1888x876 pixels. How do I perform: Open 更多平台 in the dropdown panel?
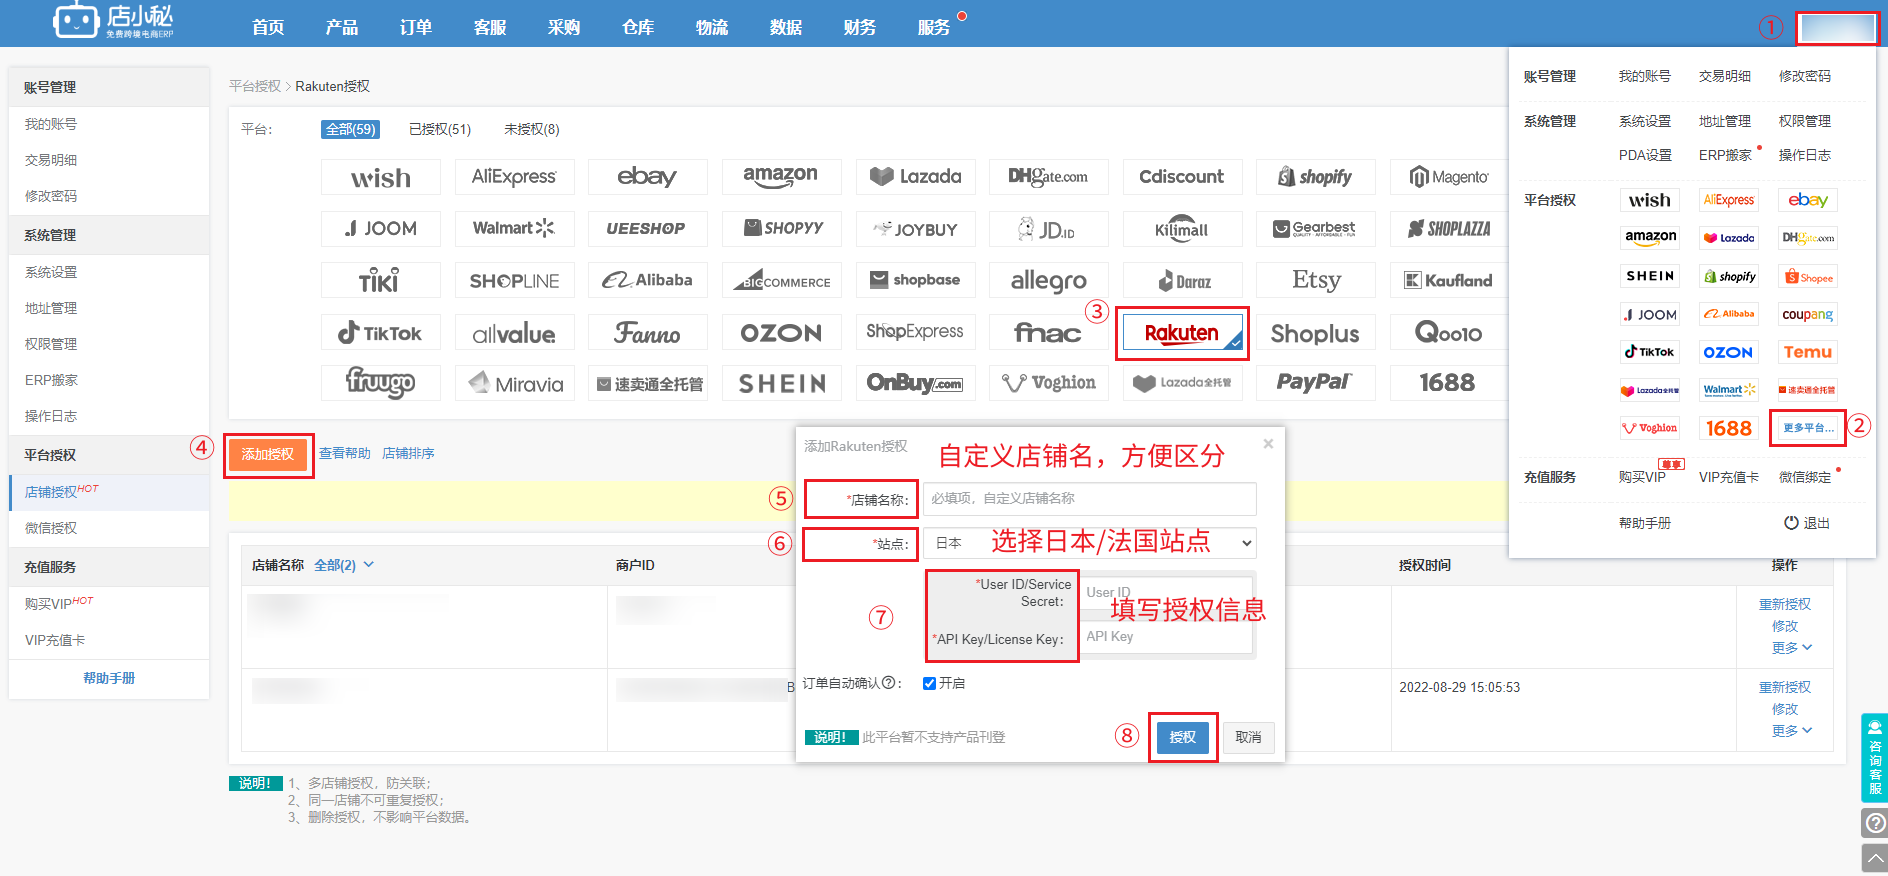coord(1808,428)
